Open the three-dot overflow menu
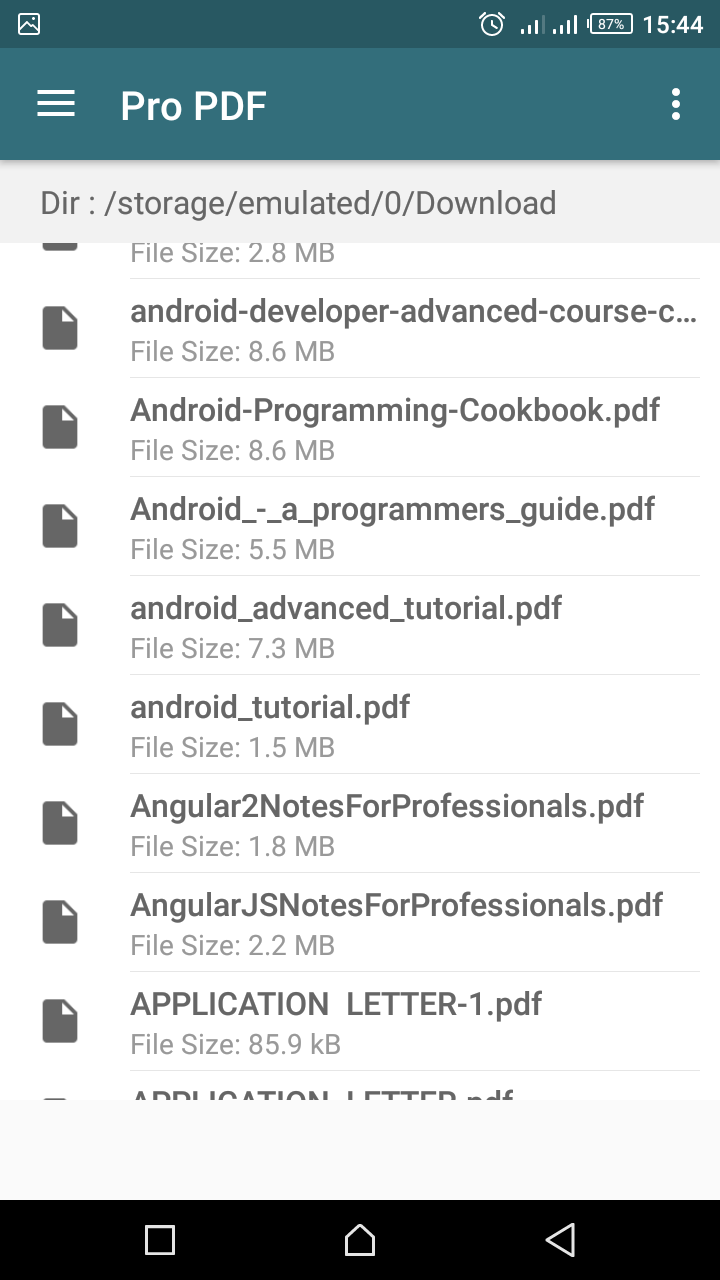 [x=676, y=104]
